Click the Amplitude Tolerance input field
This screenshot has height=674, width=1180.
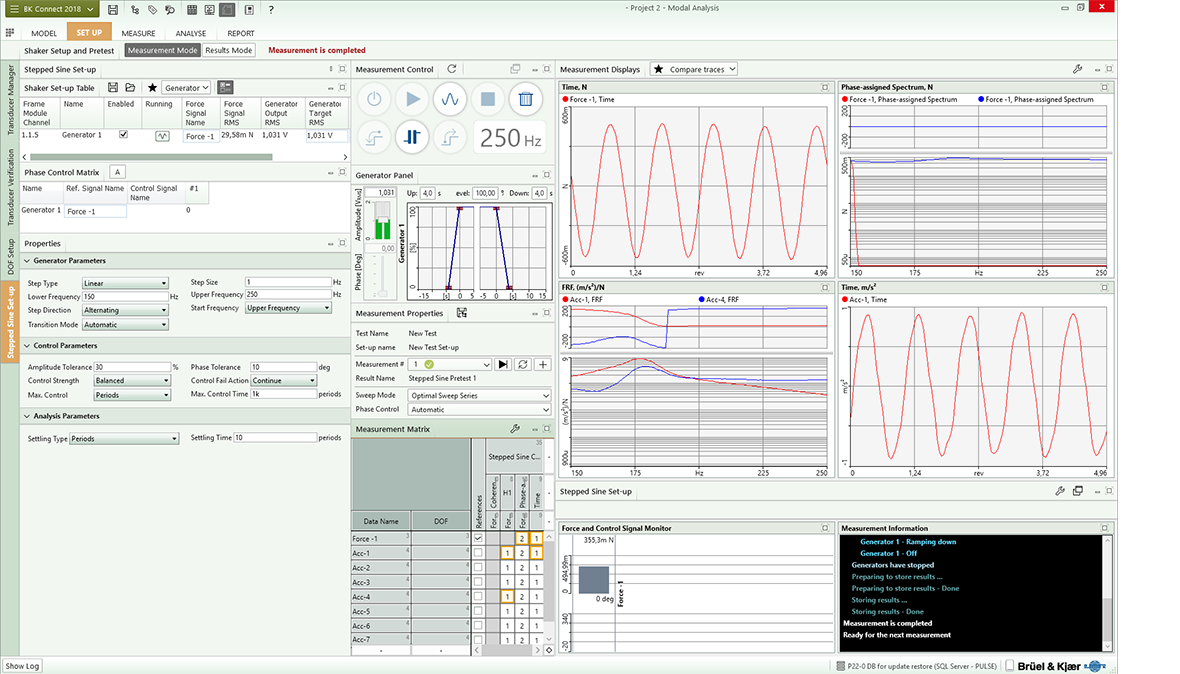(131, 367)
